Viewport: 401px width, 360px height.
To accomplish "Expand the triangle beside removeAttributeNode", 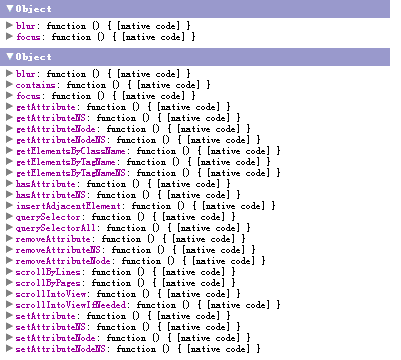I will [x=9, y=260].
